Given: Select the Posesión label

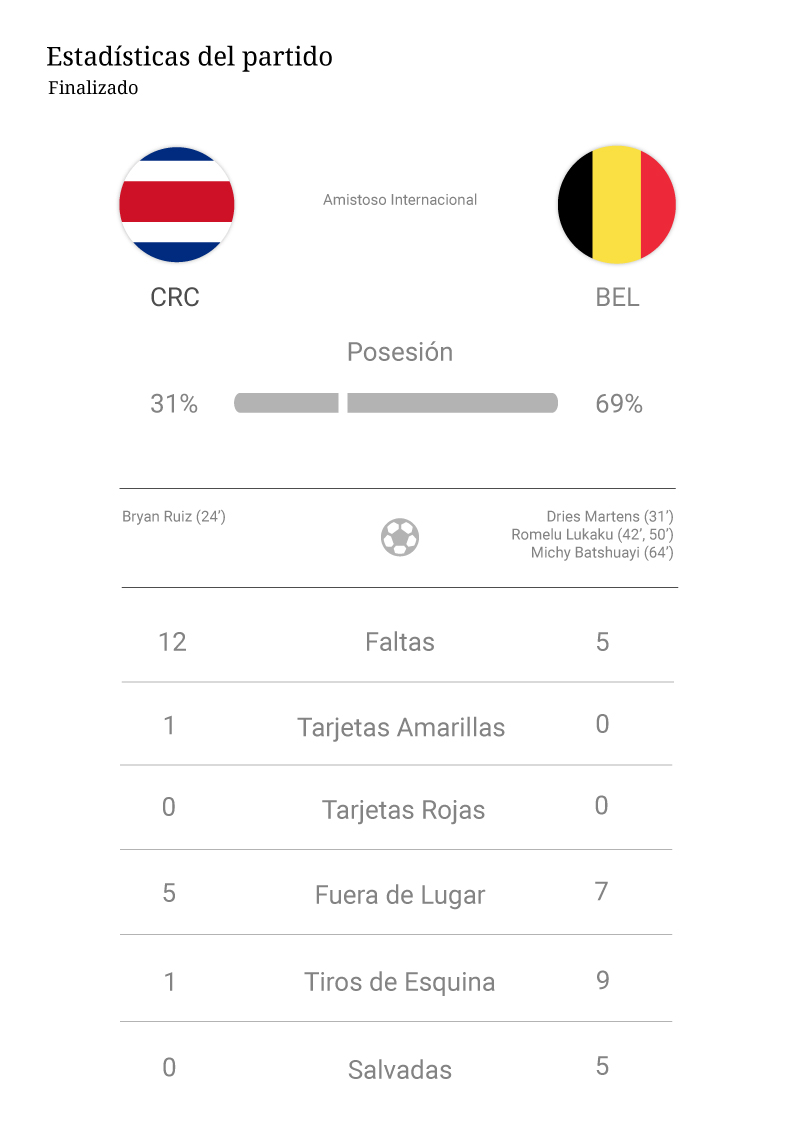Looking at the screenshot, I should (400, 352).
